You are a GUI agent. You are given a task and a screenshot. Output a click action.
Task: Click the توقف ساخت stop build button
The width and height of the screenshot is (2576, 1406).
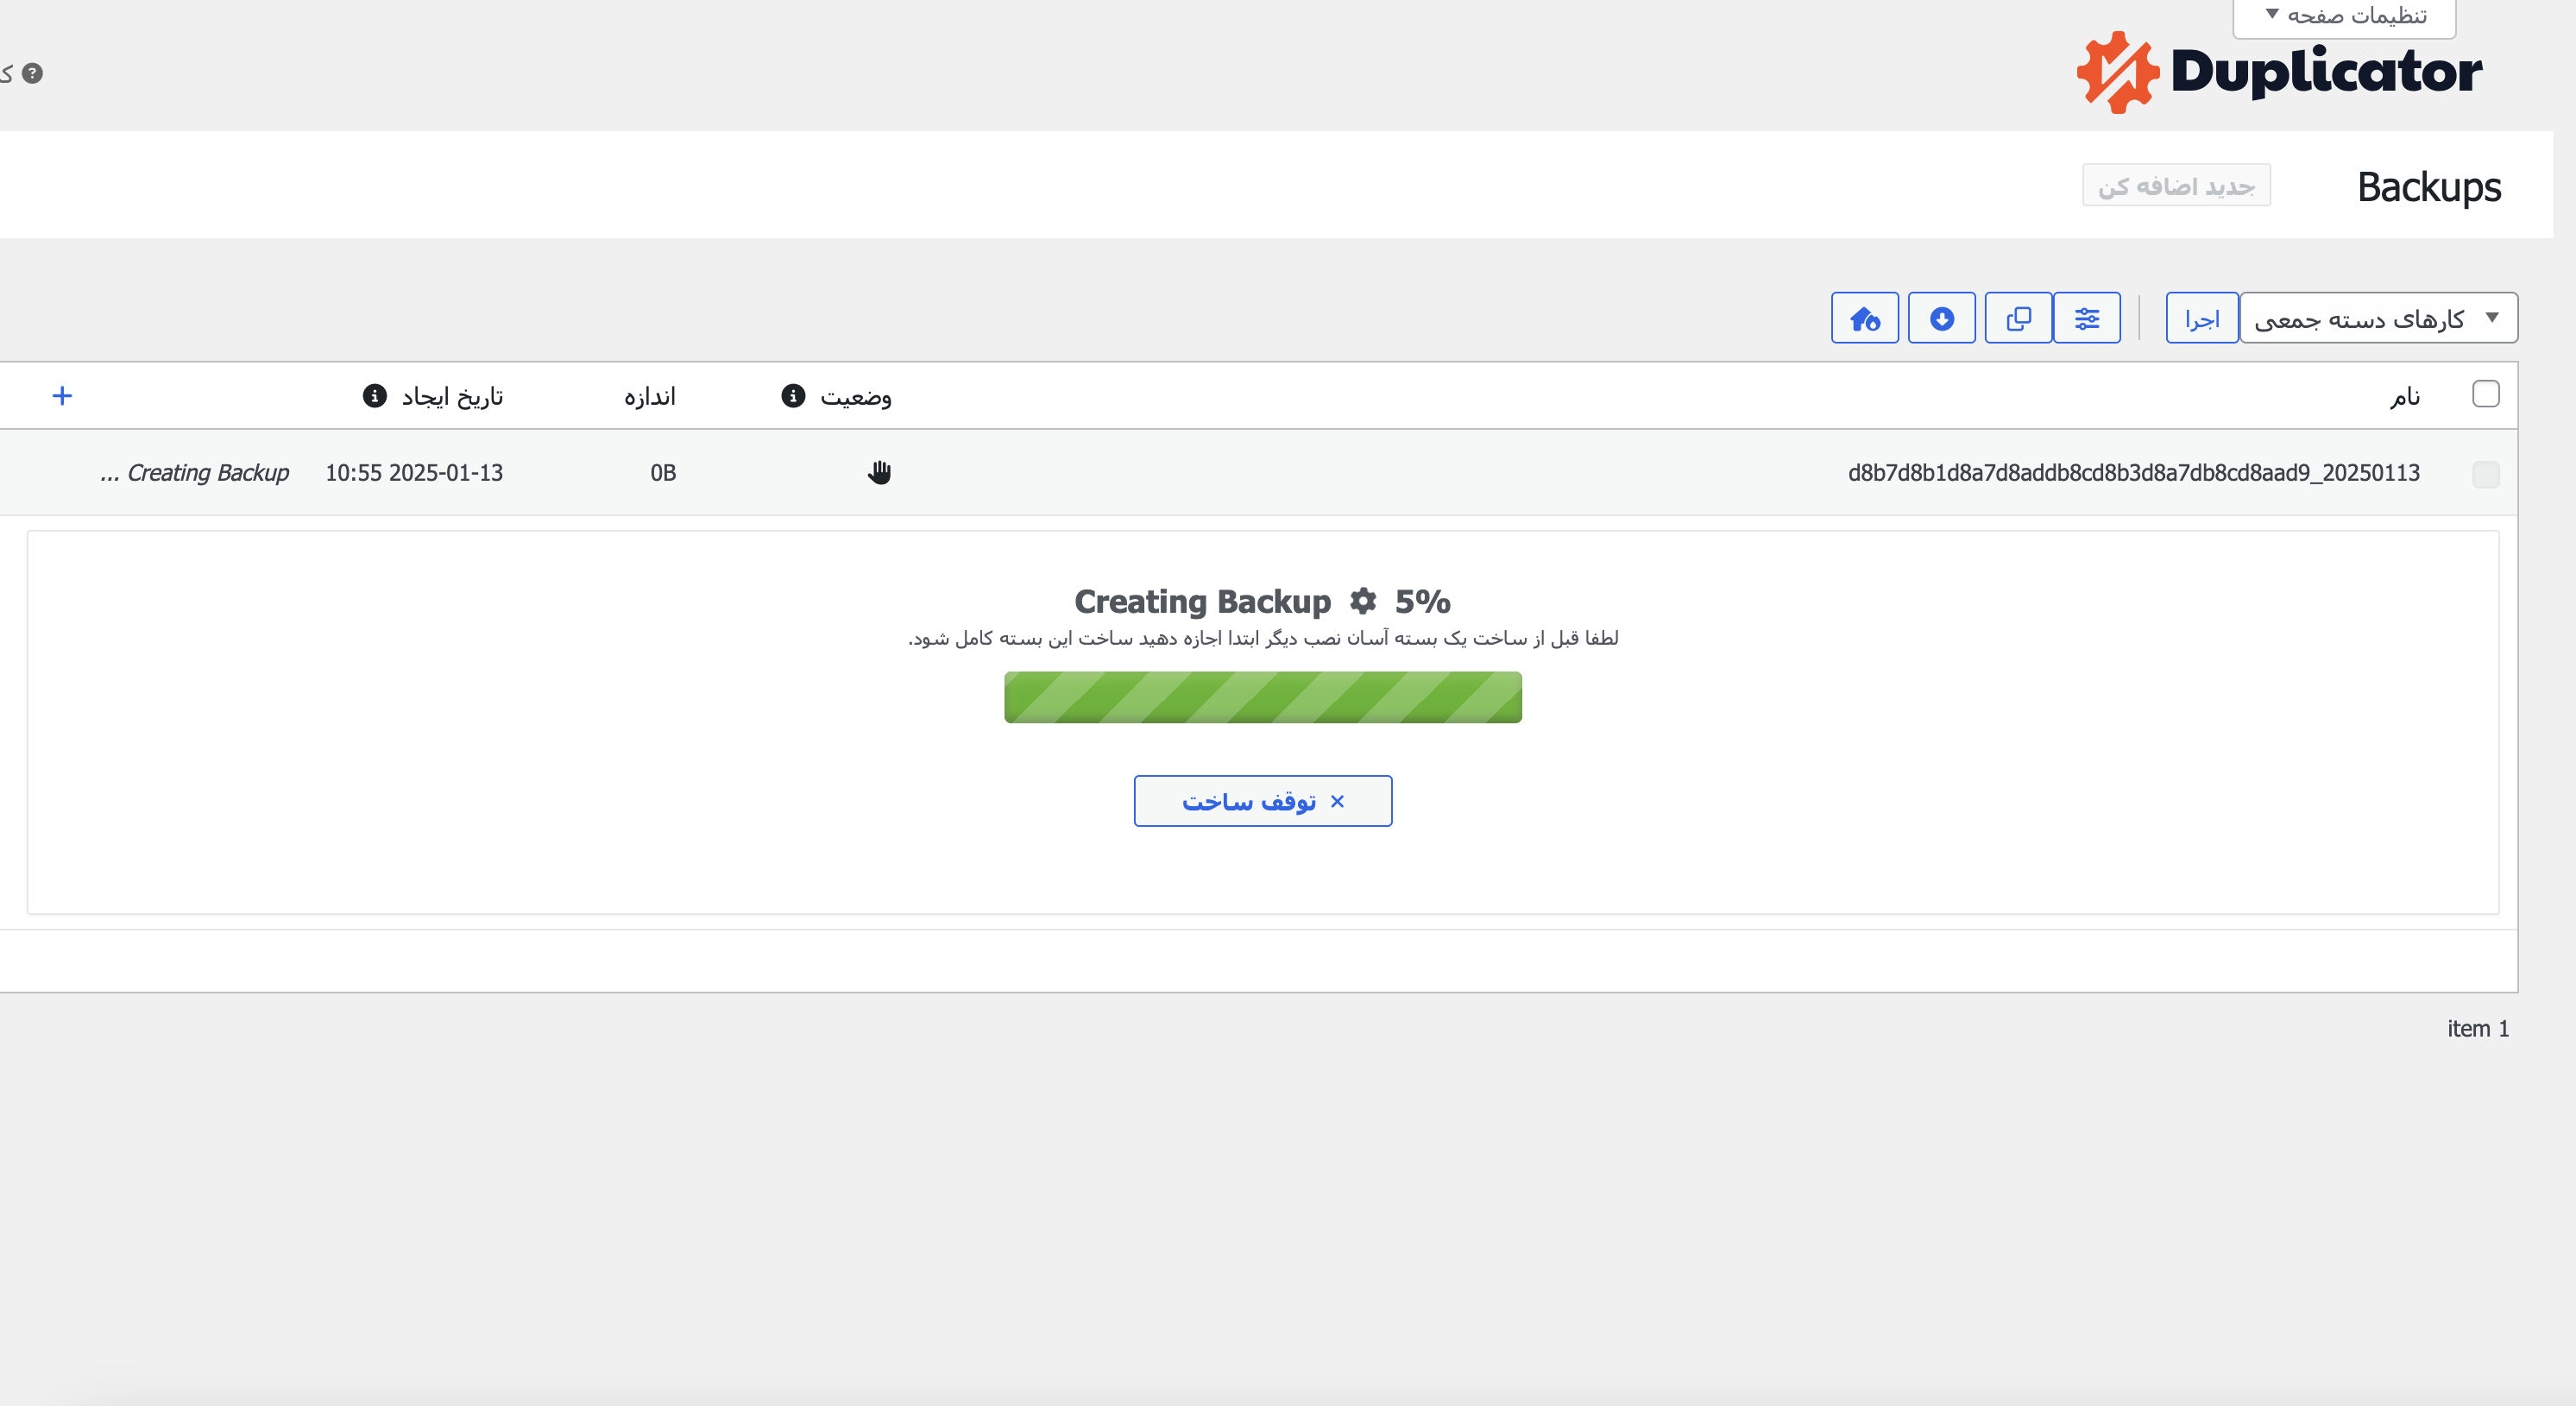[x=1262, y=801]
